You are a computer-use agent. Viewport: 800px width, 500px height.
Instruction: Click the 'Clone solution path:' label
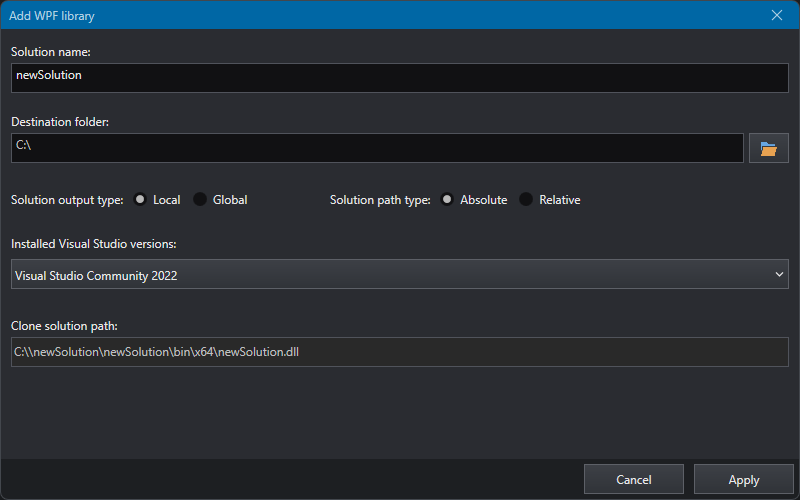point(64,326)
